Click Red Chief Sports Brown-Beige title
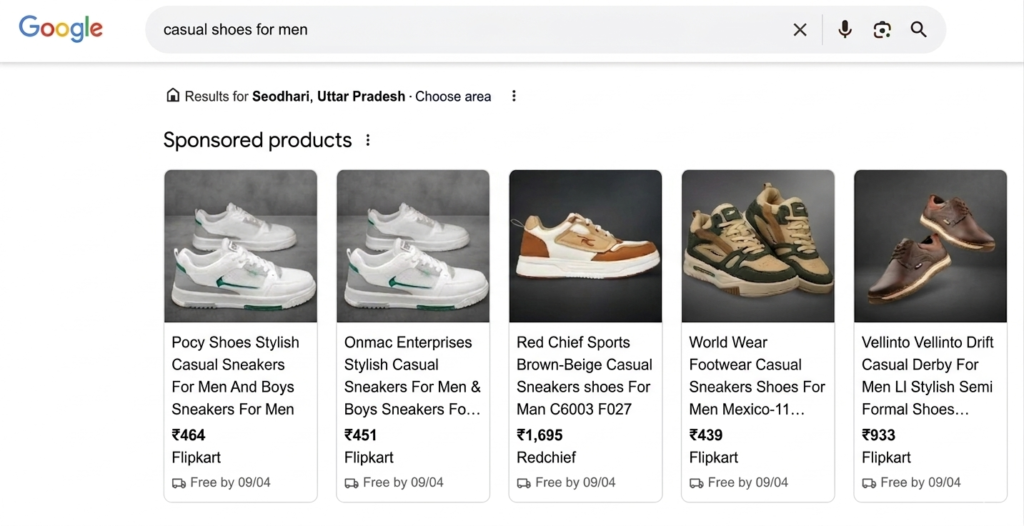Screen dimensions: 1024x526 (x=584, y=376)
